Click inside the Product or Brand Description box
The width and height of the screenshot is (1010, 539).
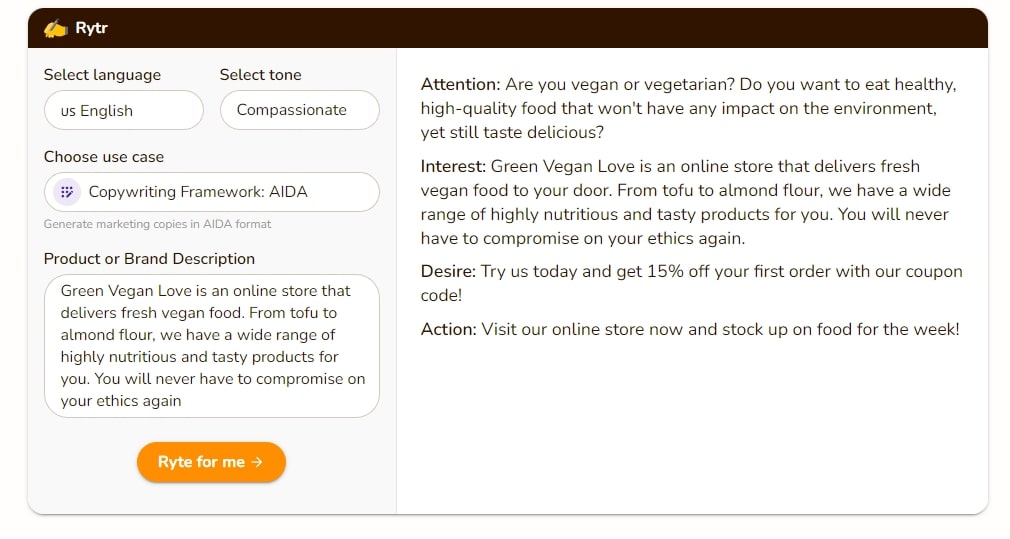click(x=211, y=346)
